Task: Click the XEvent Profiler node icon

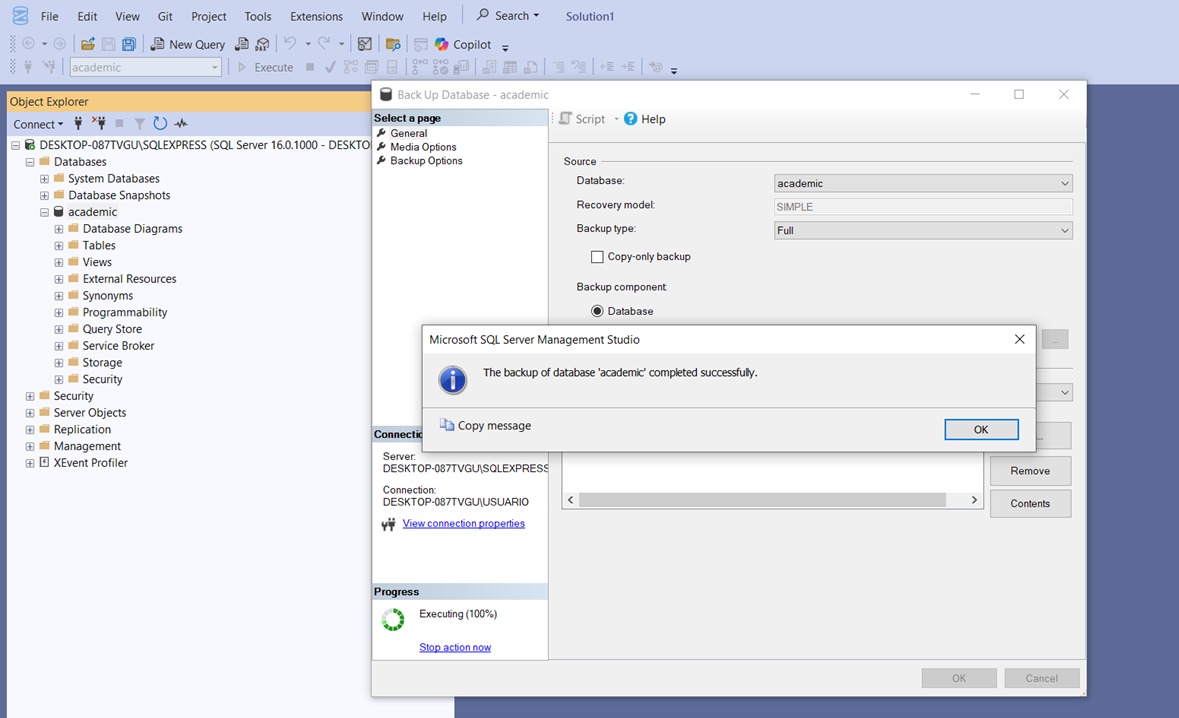Action: [44, 462]
